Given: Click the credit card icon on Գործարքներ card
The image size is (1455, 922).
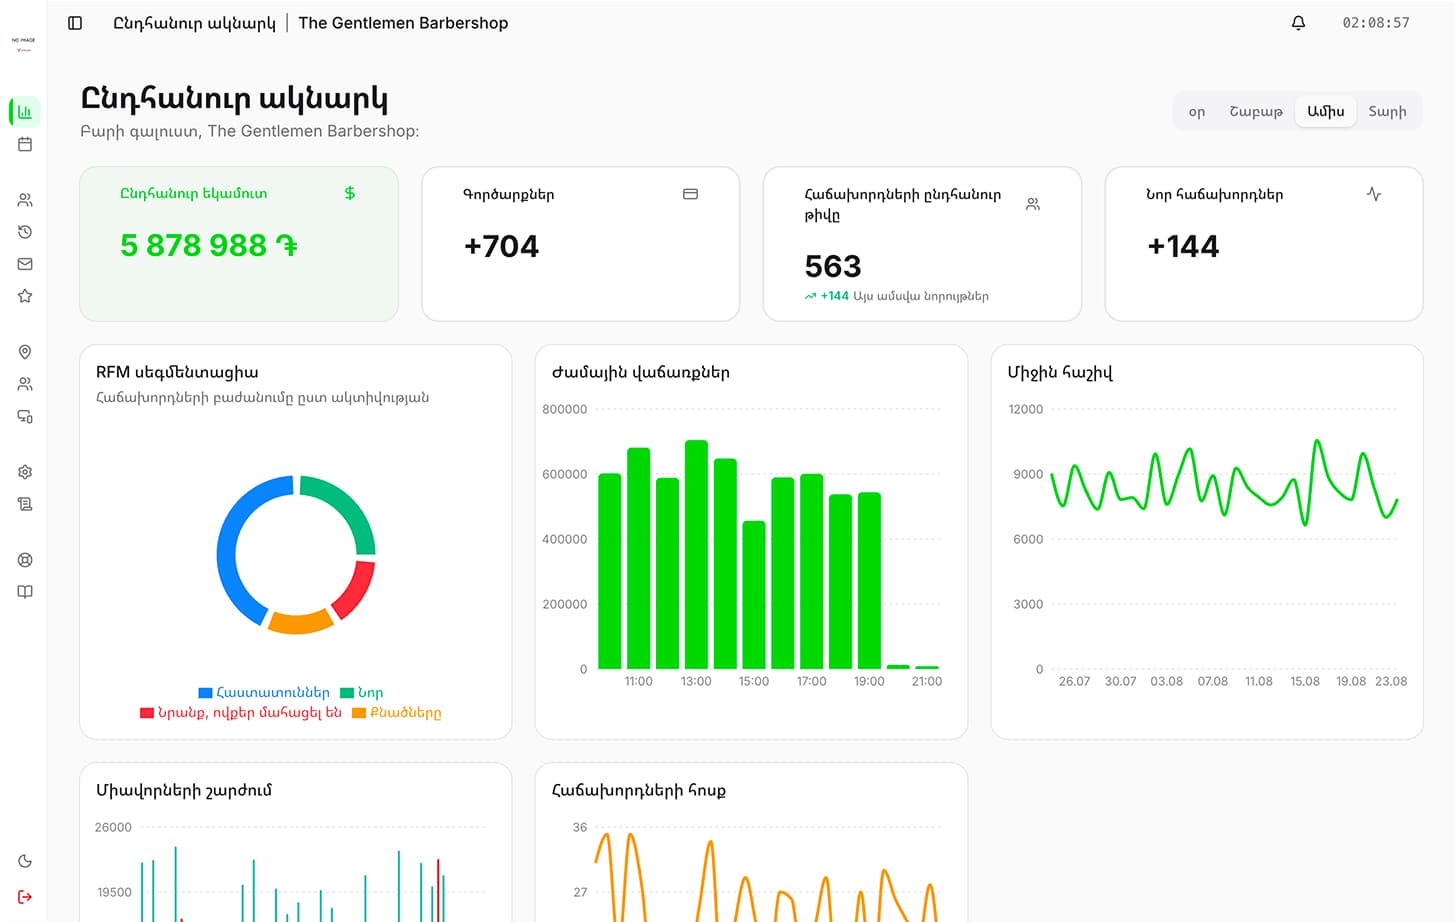Looking at the screenshot, I should tap(690, 194).
